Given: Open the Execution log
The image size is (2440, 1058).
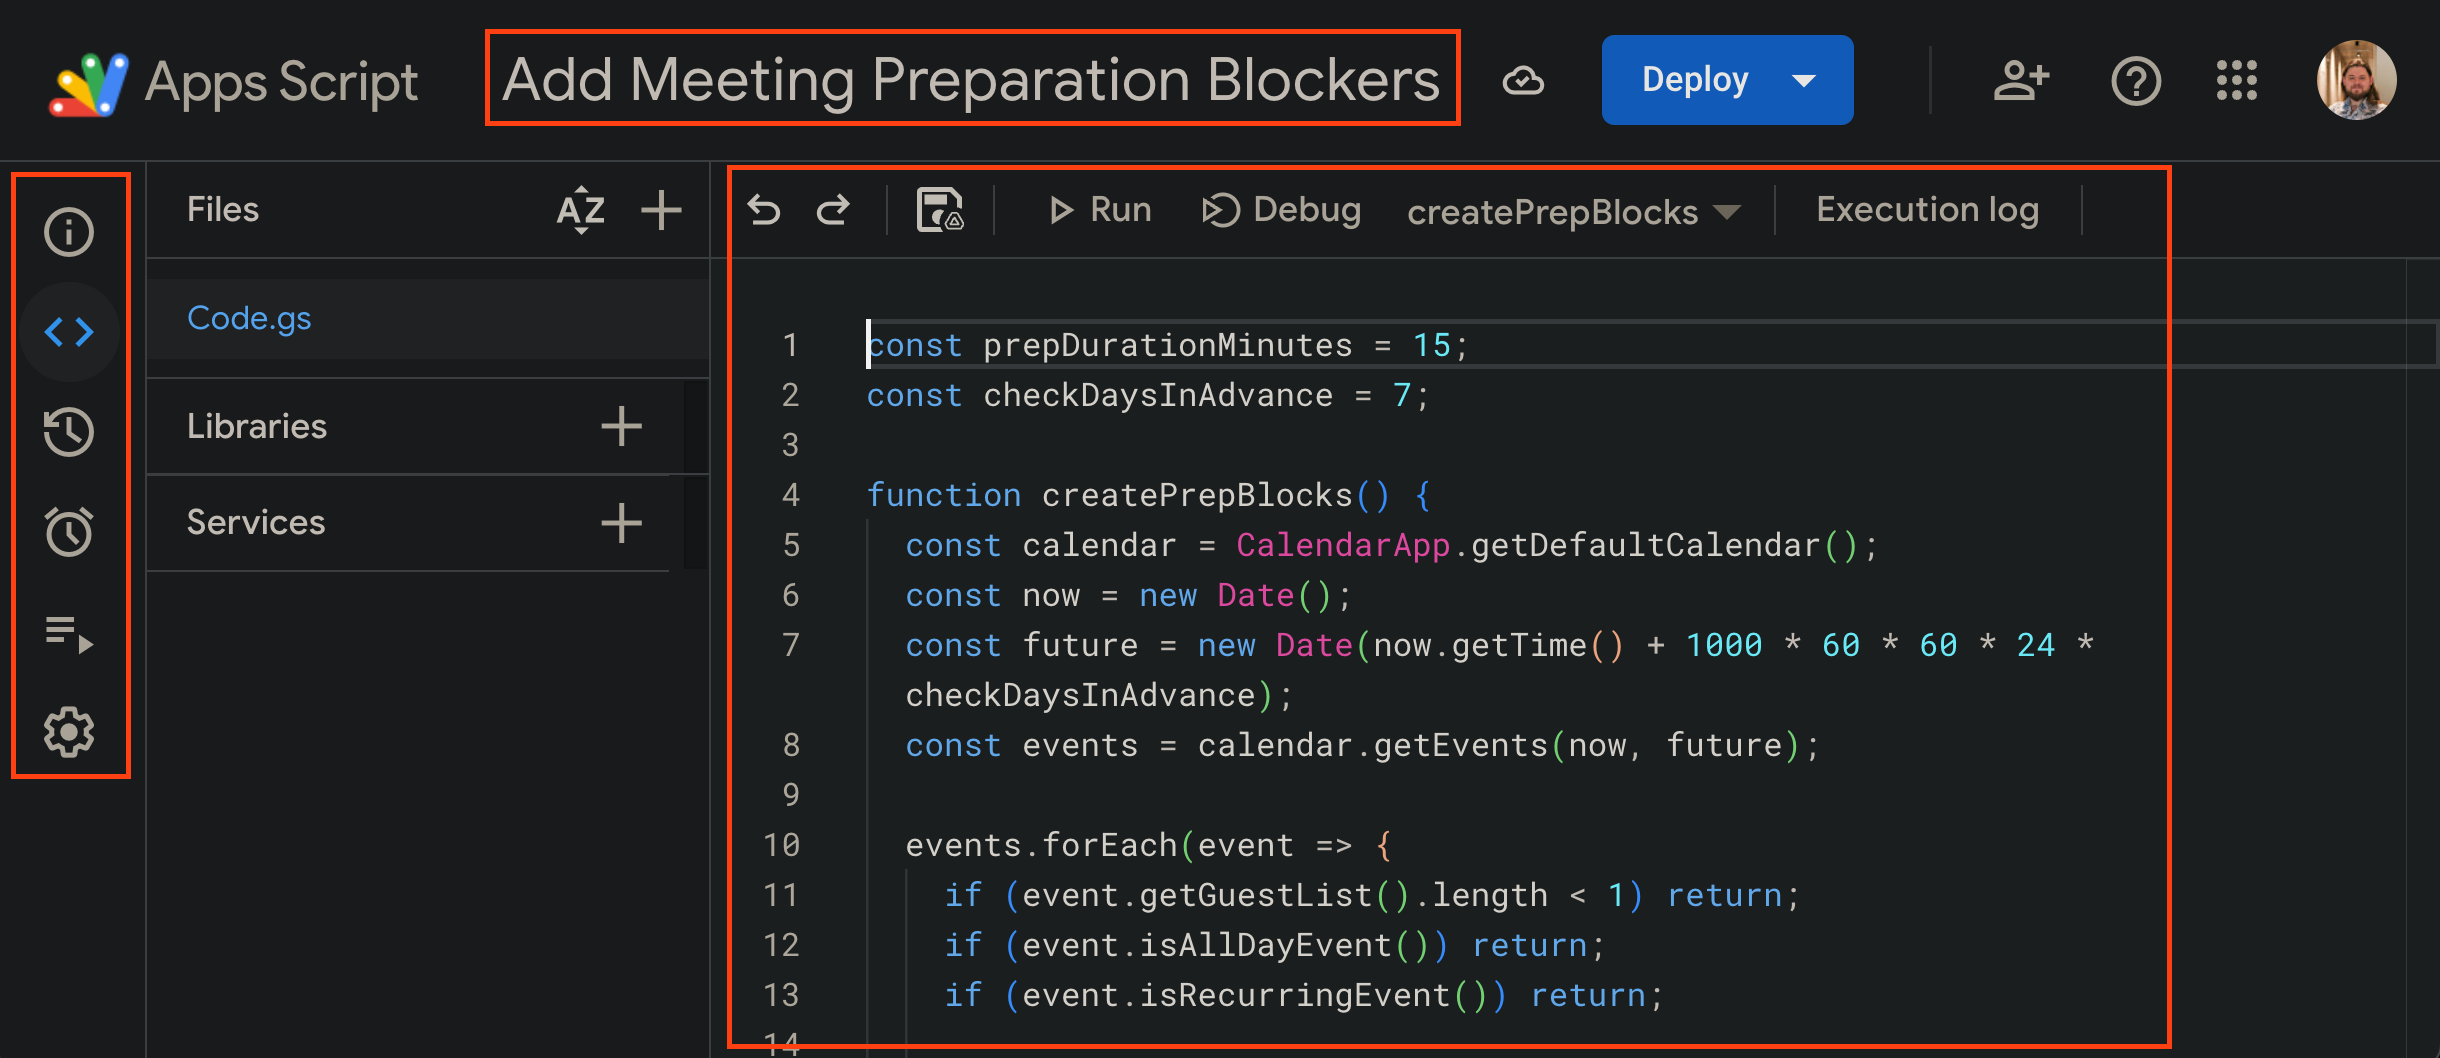Looking at the screenshot, I should (1928, 209).
